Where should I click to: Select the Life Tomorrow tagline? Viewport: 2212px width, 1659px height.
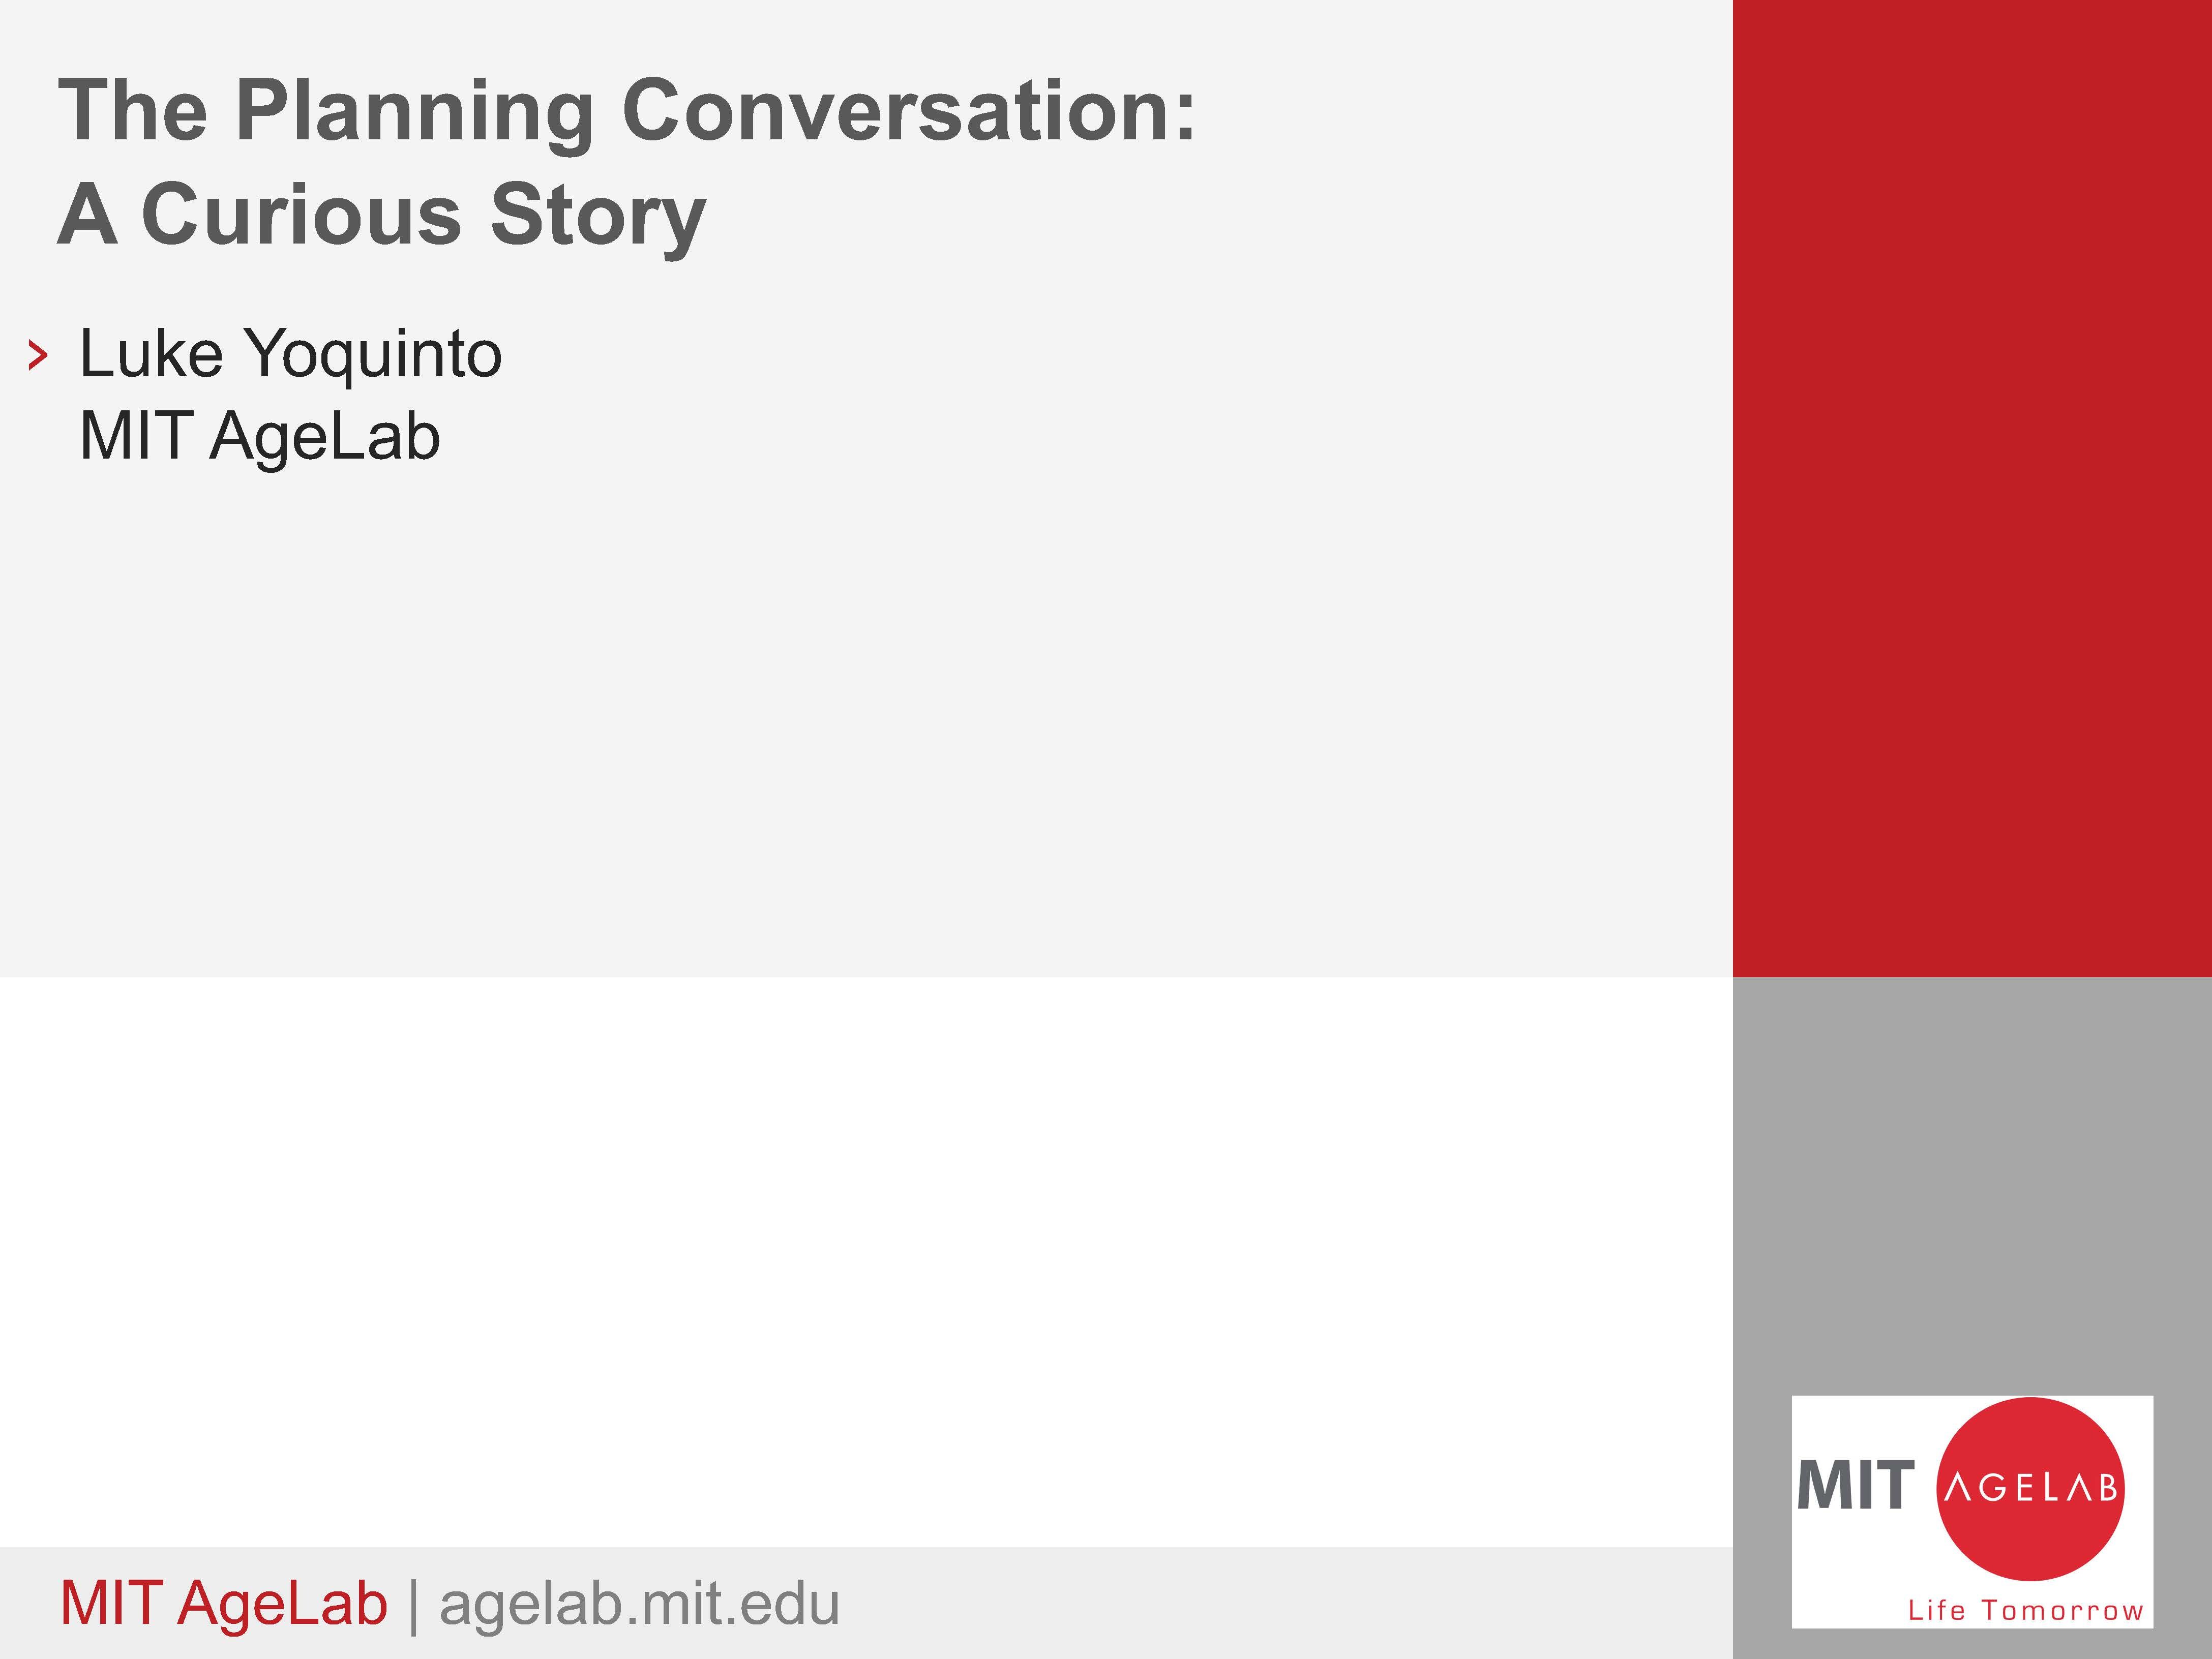2026,1610
